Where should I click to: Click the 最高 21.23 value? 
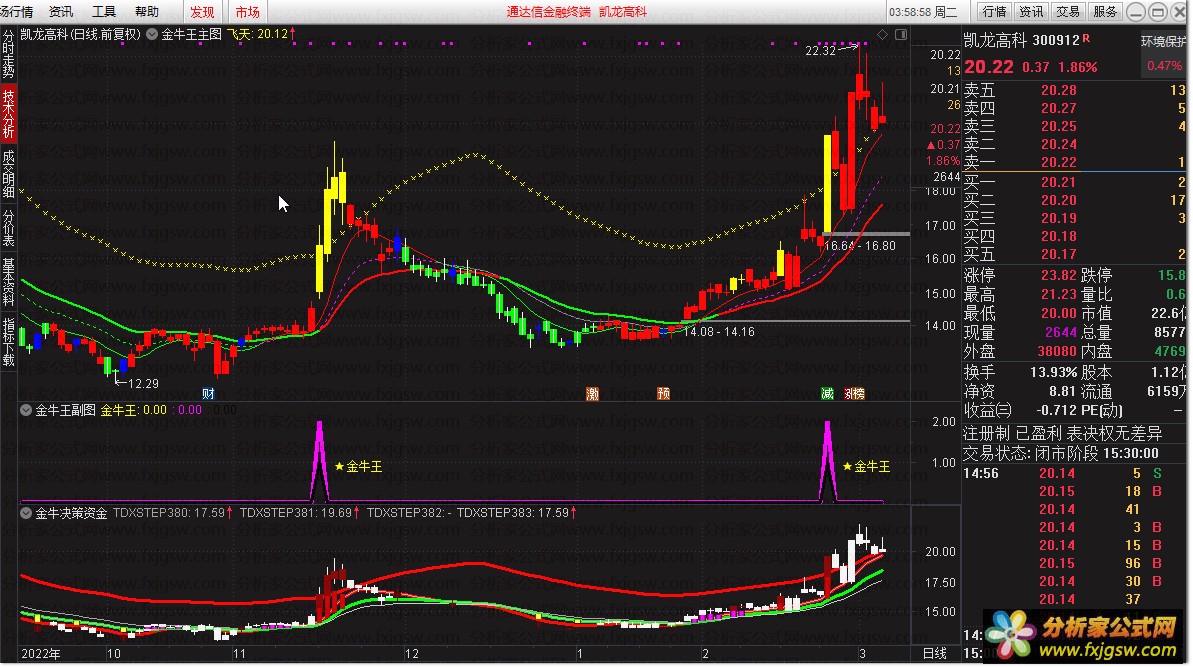(1058, 294)
